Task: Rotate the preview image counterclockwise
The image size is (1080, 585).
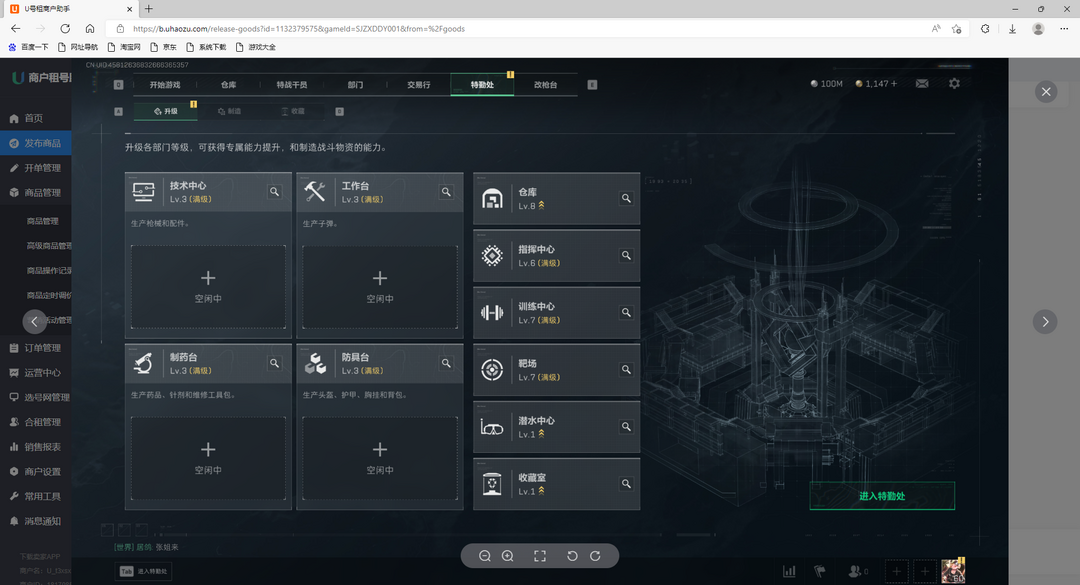Action: click(x=572, y=556)
